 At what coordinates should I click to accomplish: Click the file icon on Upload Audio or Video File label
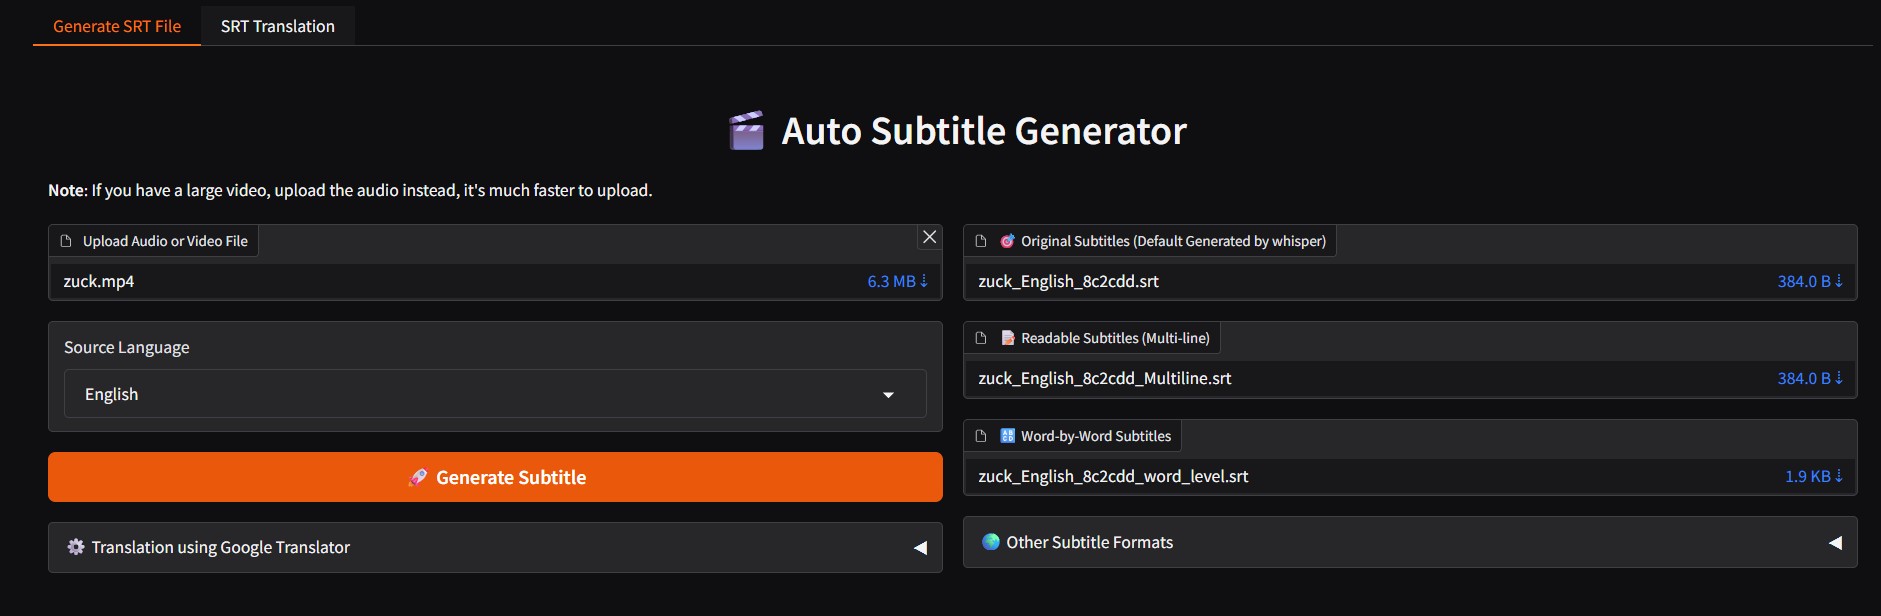click(x=66, y=241)
